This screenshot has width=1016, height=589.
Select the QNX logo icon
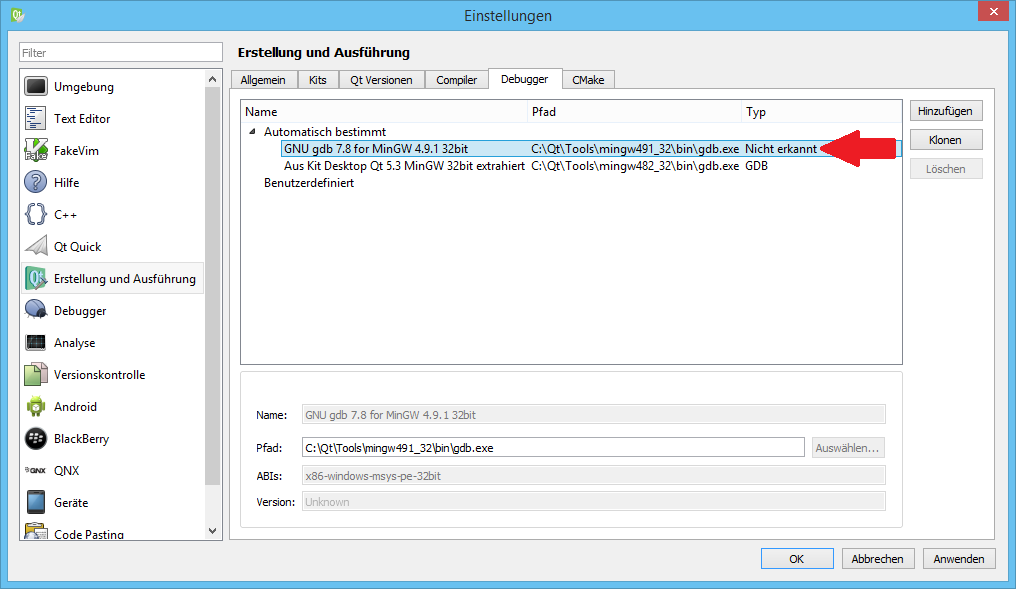pos(36,470)
